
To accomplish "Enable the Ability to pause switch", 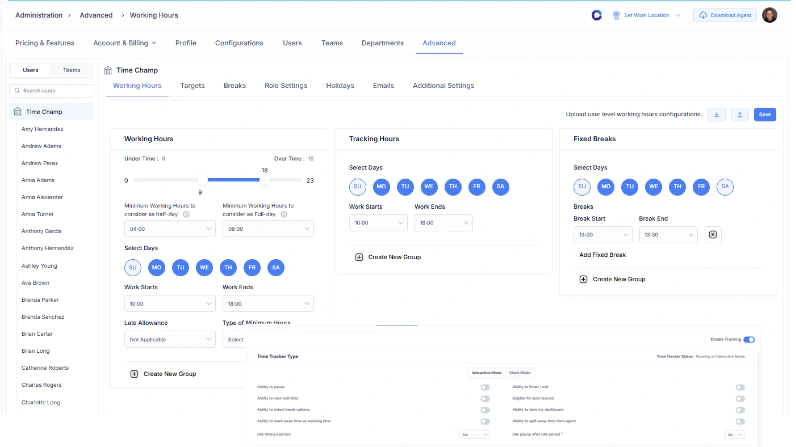I will click(x=485, y=387).
